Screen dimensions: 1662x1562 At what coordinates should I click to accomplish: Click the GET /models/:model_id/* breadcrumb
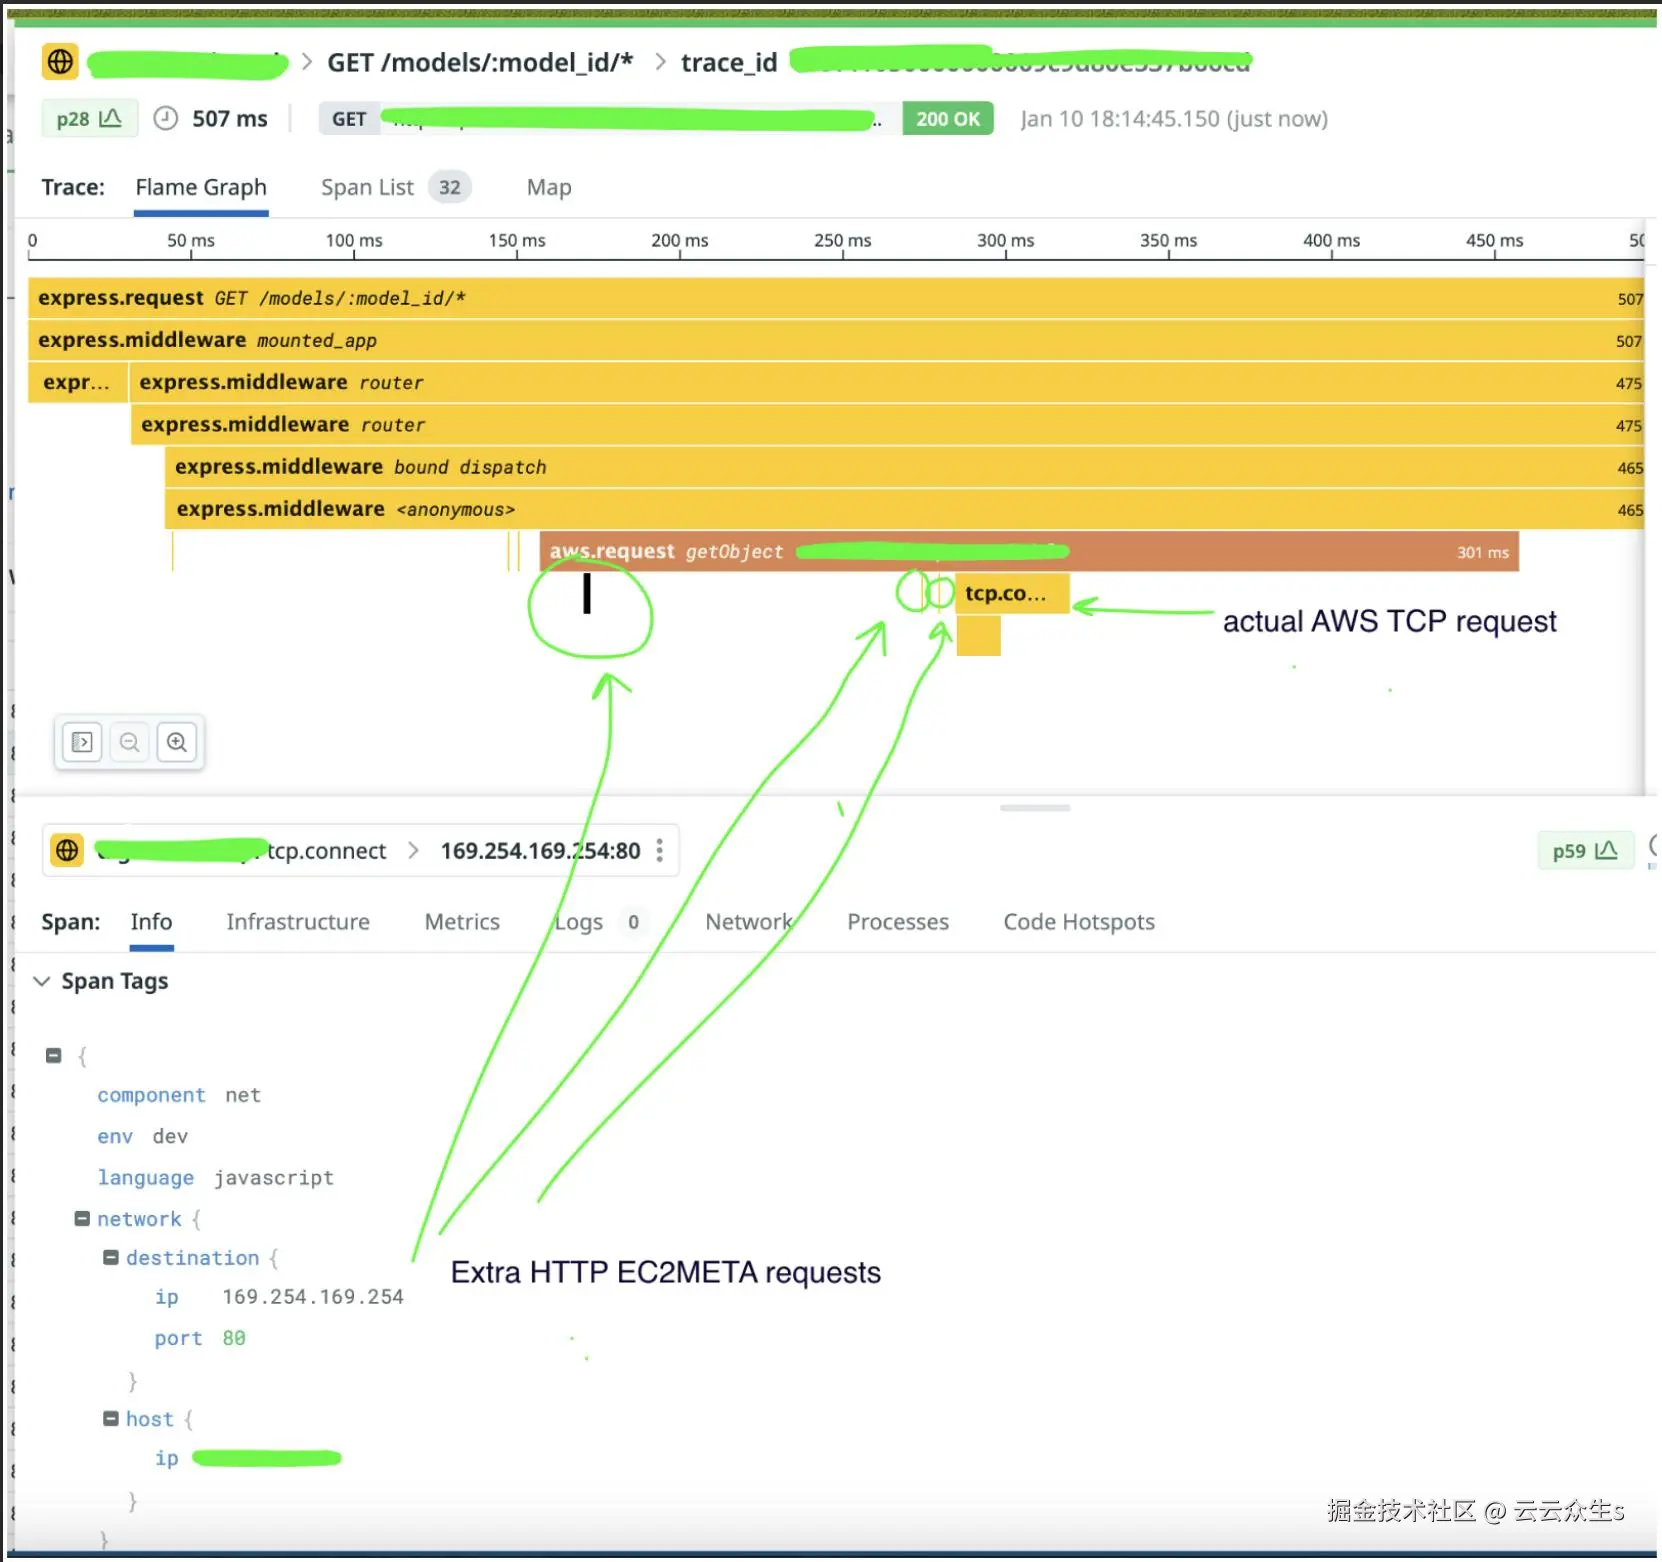pyautogui.click(x=480, y=62)
